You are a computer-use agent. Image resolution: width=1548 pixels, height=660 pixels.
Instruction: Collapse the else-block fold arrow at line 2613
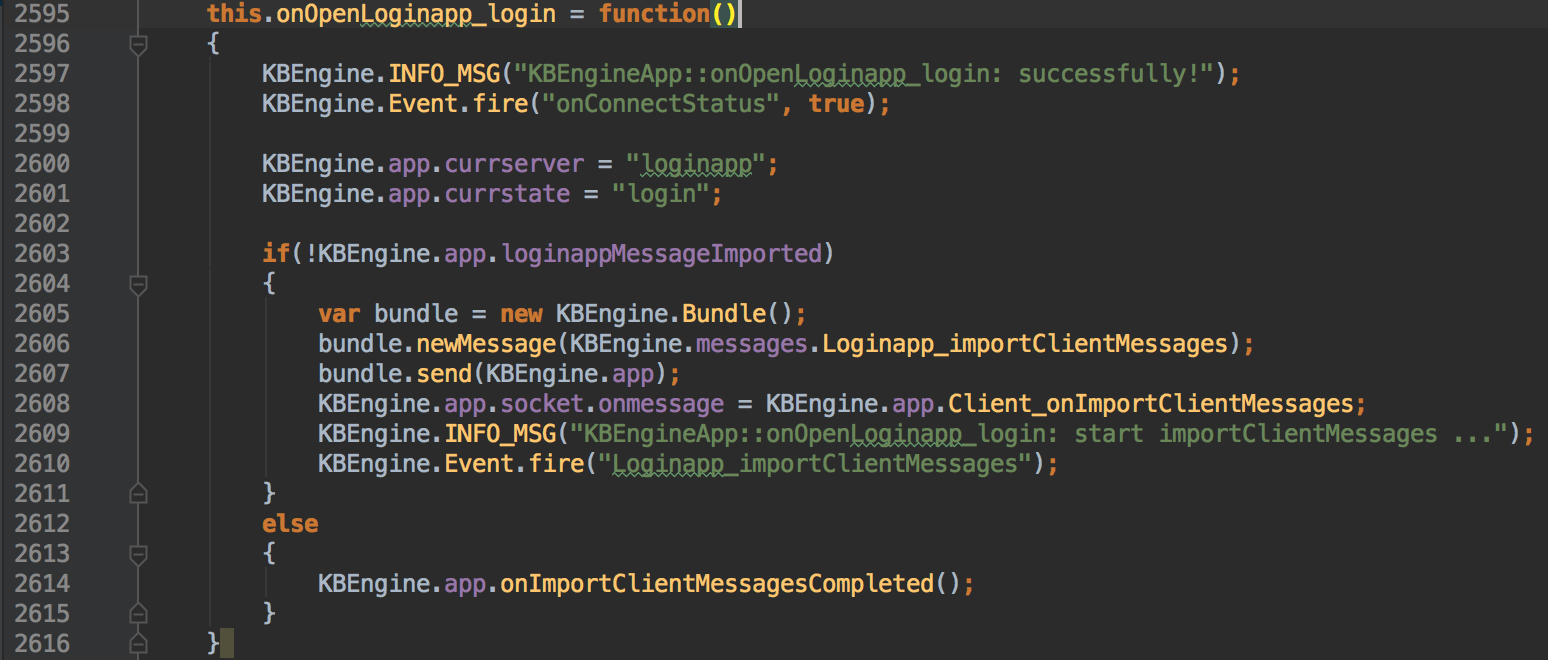point(138,553)
